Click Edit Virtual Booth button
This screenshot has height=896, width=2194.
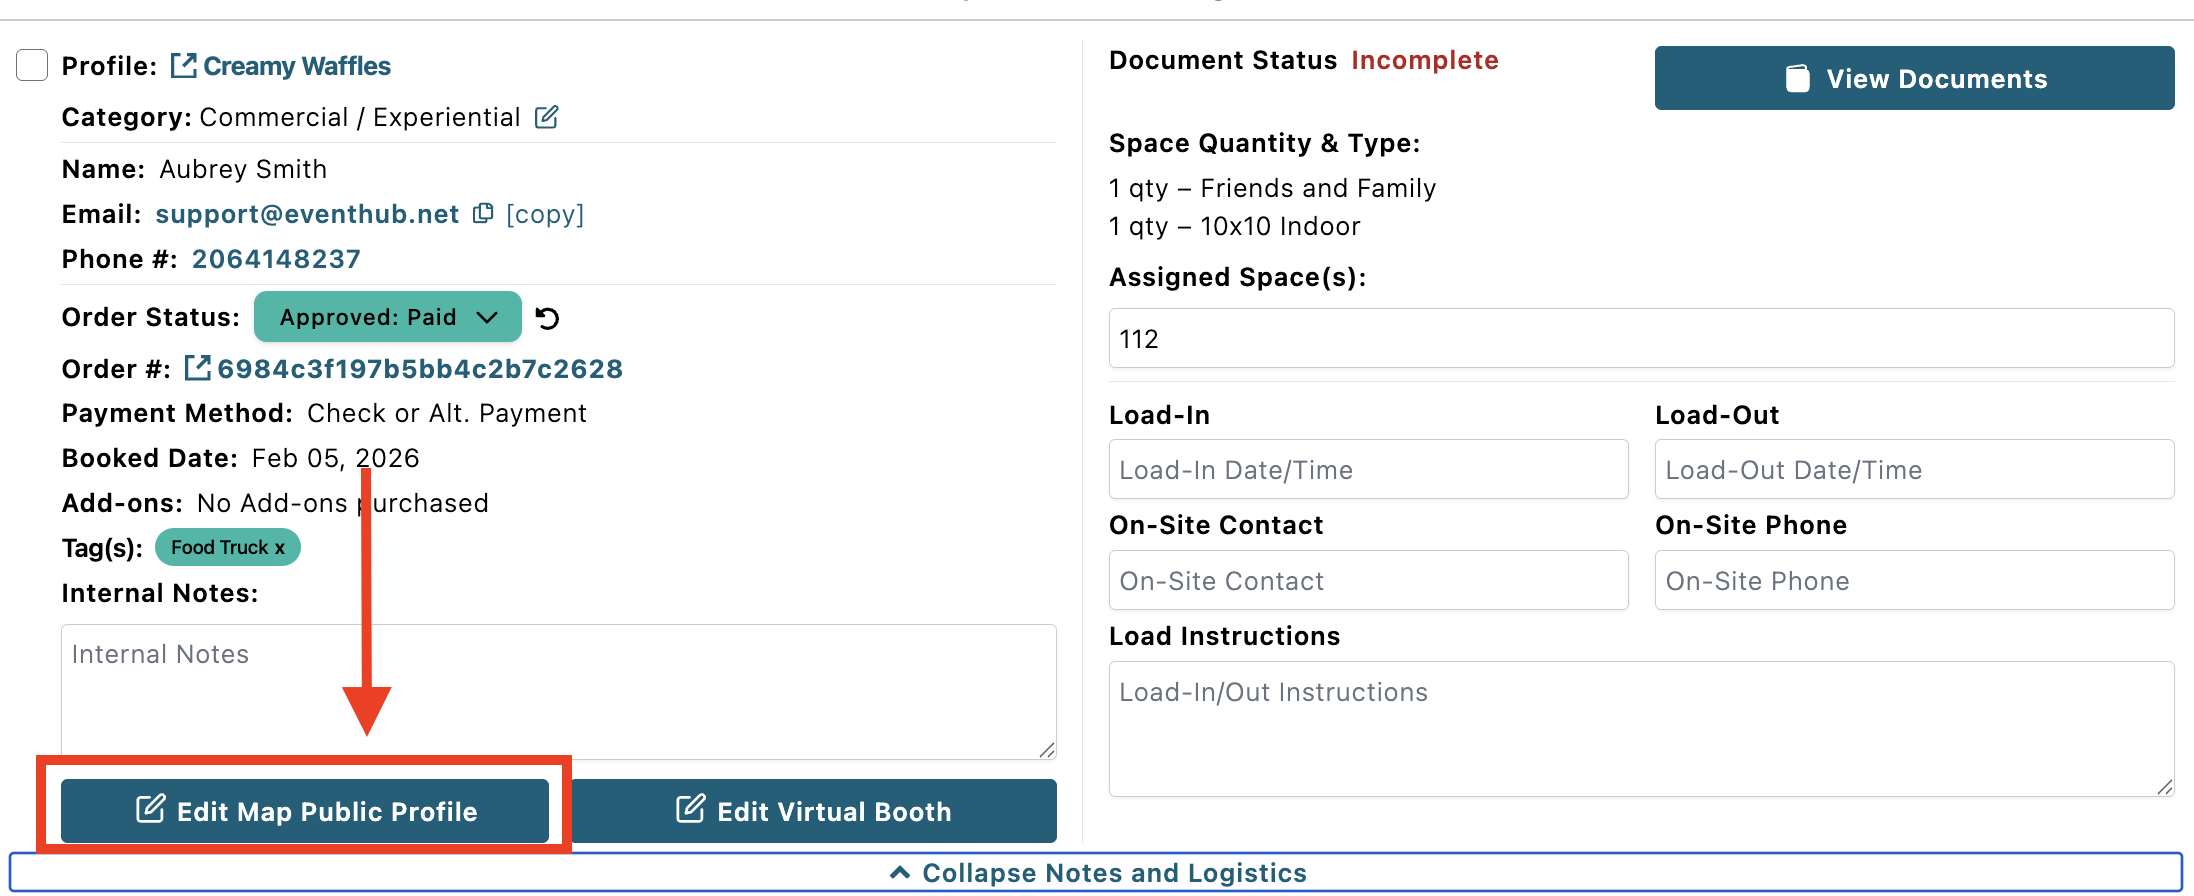pyautogui.click(x=813, y=811)
